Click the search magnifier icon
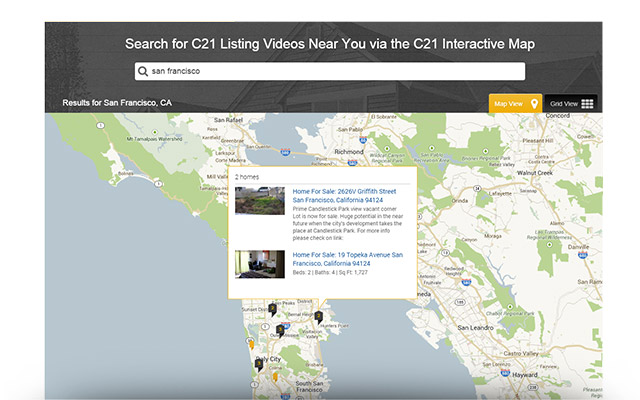 pos(142,71)
